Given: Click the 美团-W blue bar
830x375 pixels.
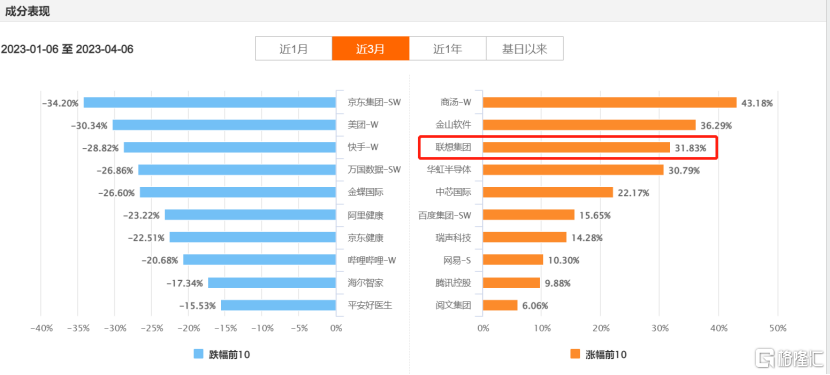Looking at the screenshot, I should coord(224,125).
